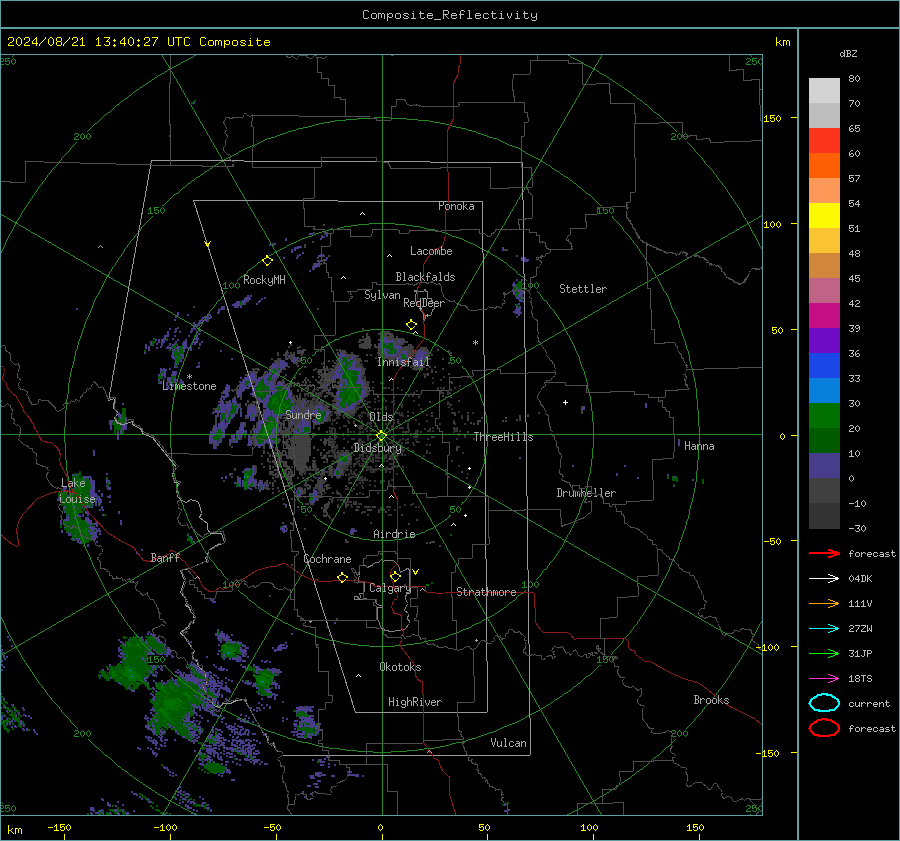Click the -150 tick on the bottom axis

click(59, 827)
